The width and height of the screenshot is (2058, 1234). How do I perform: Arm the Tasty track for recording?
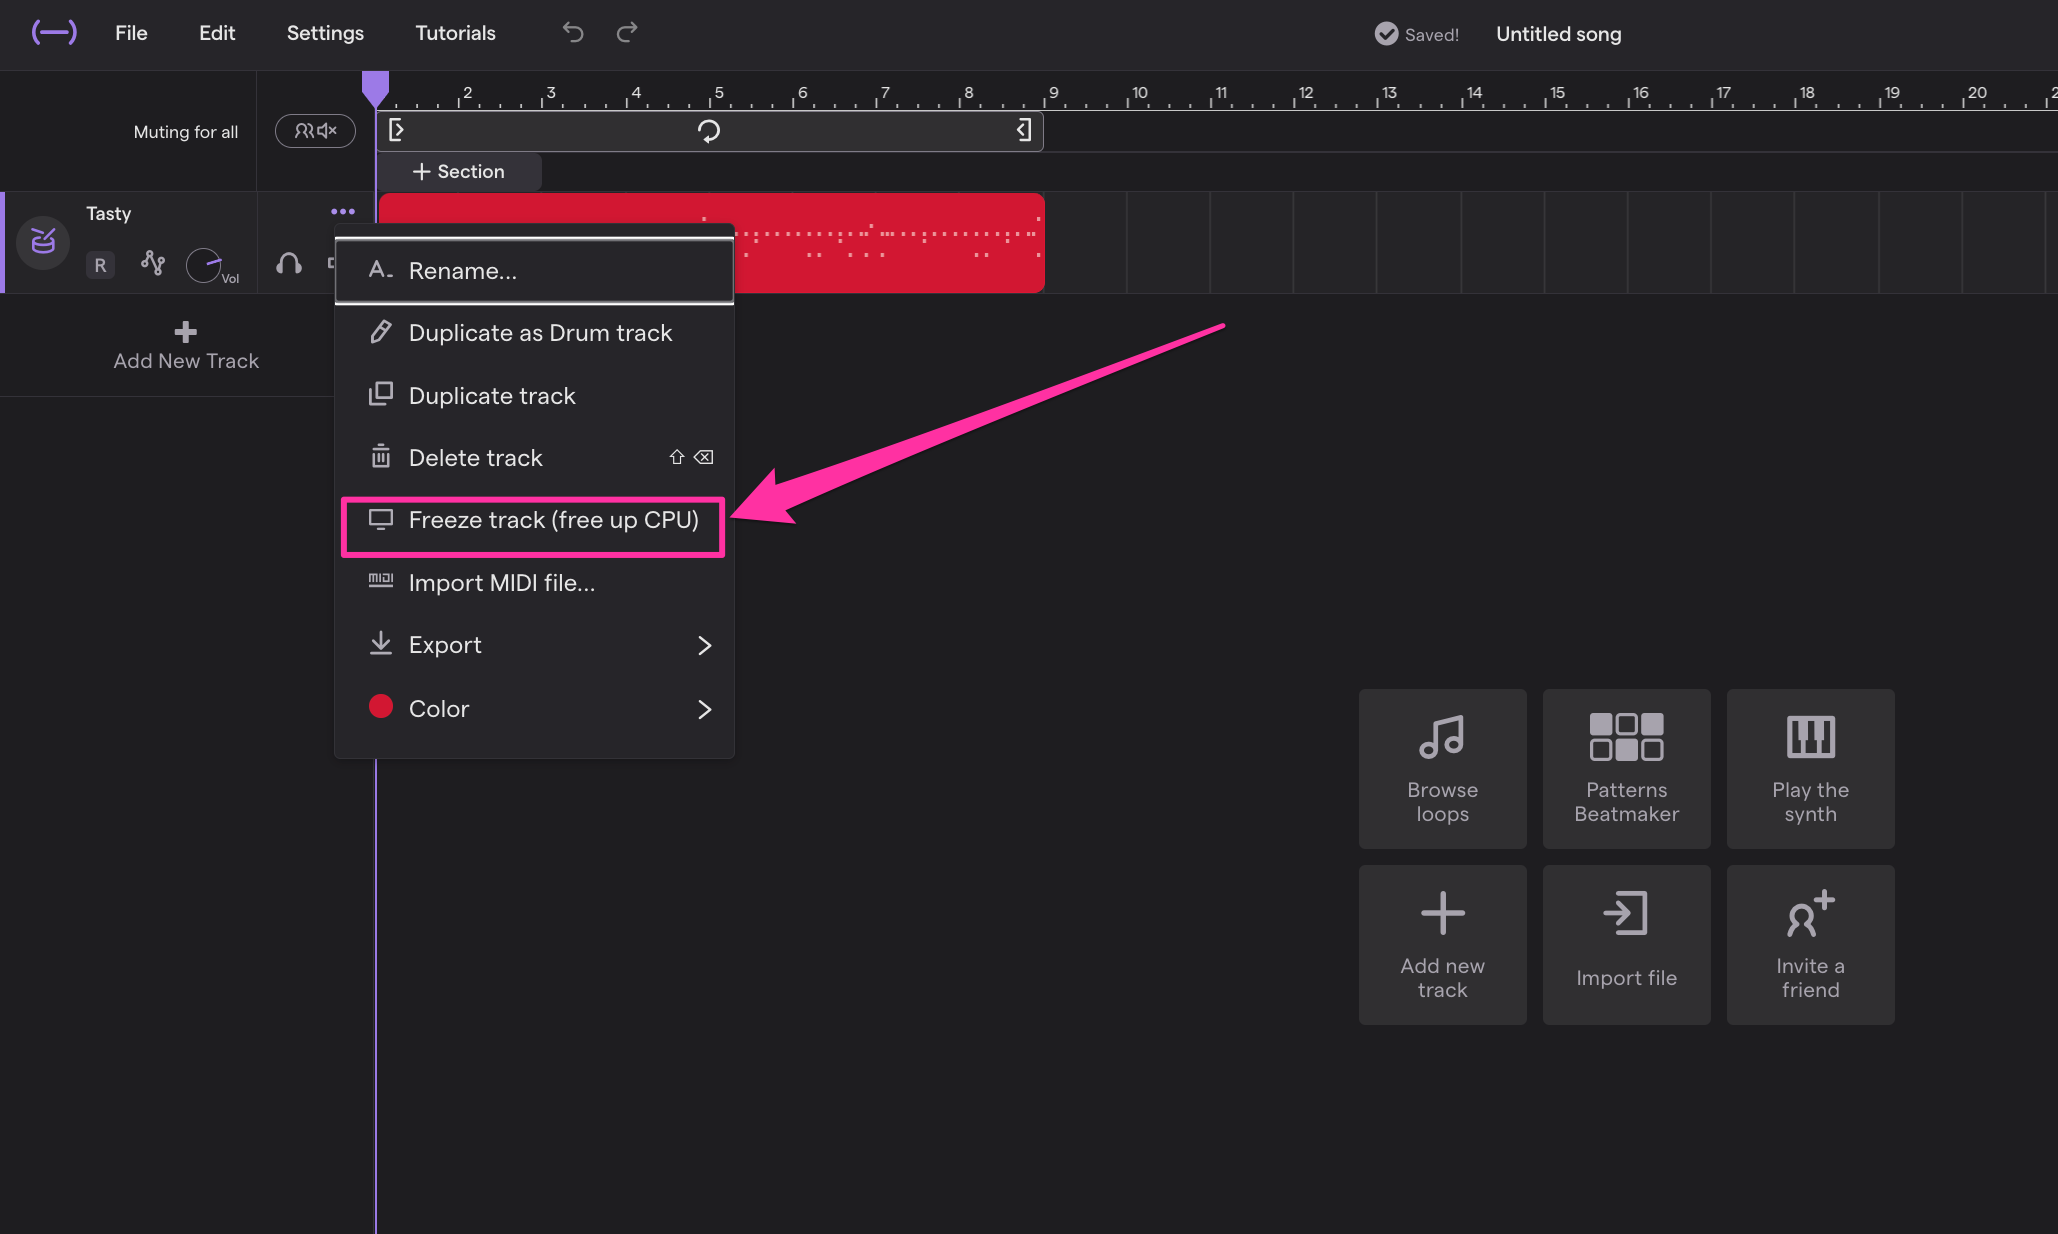100,265
